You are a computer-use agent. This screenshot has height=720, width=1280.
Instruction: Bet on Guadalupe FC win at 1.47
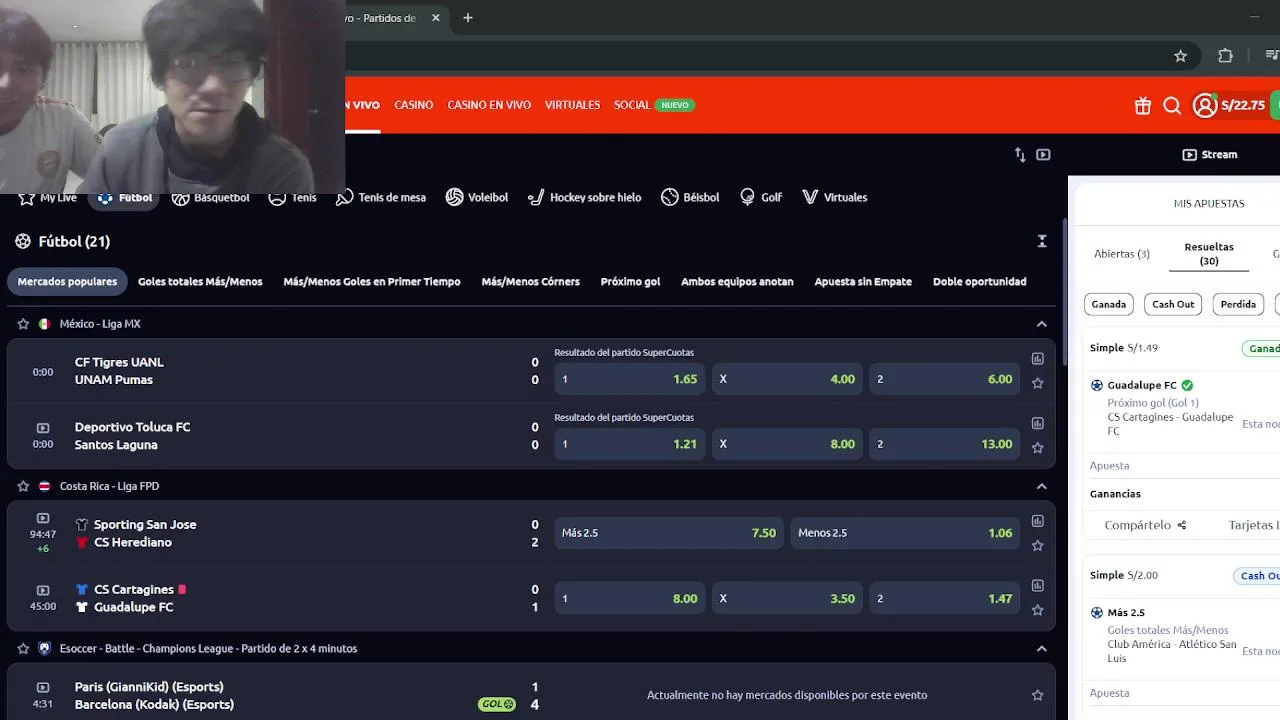click(x=945, y=598)
